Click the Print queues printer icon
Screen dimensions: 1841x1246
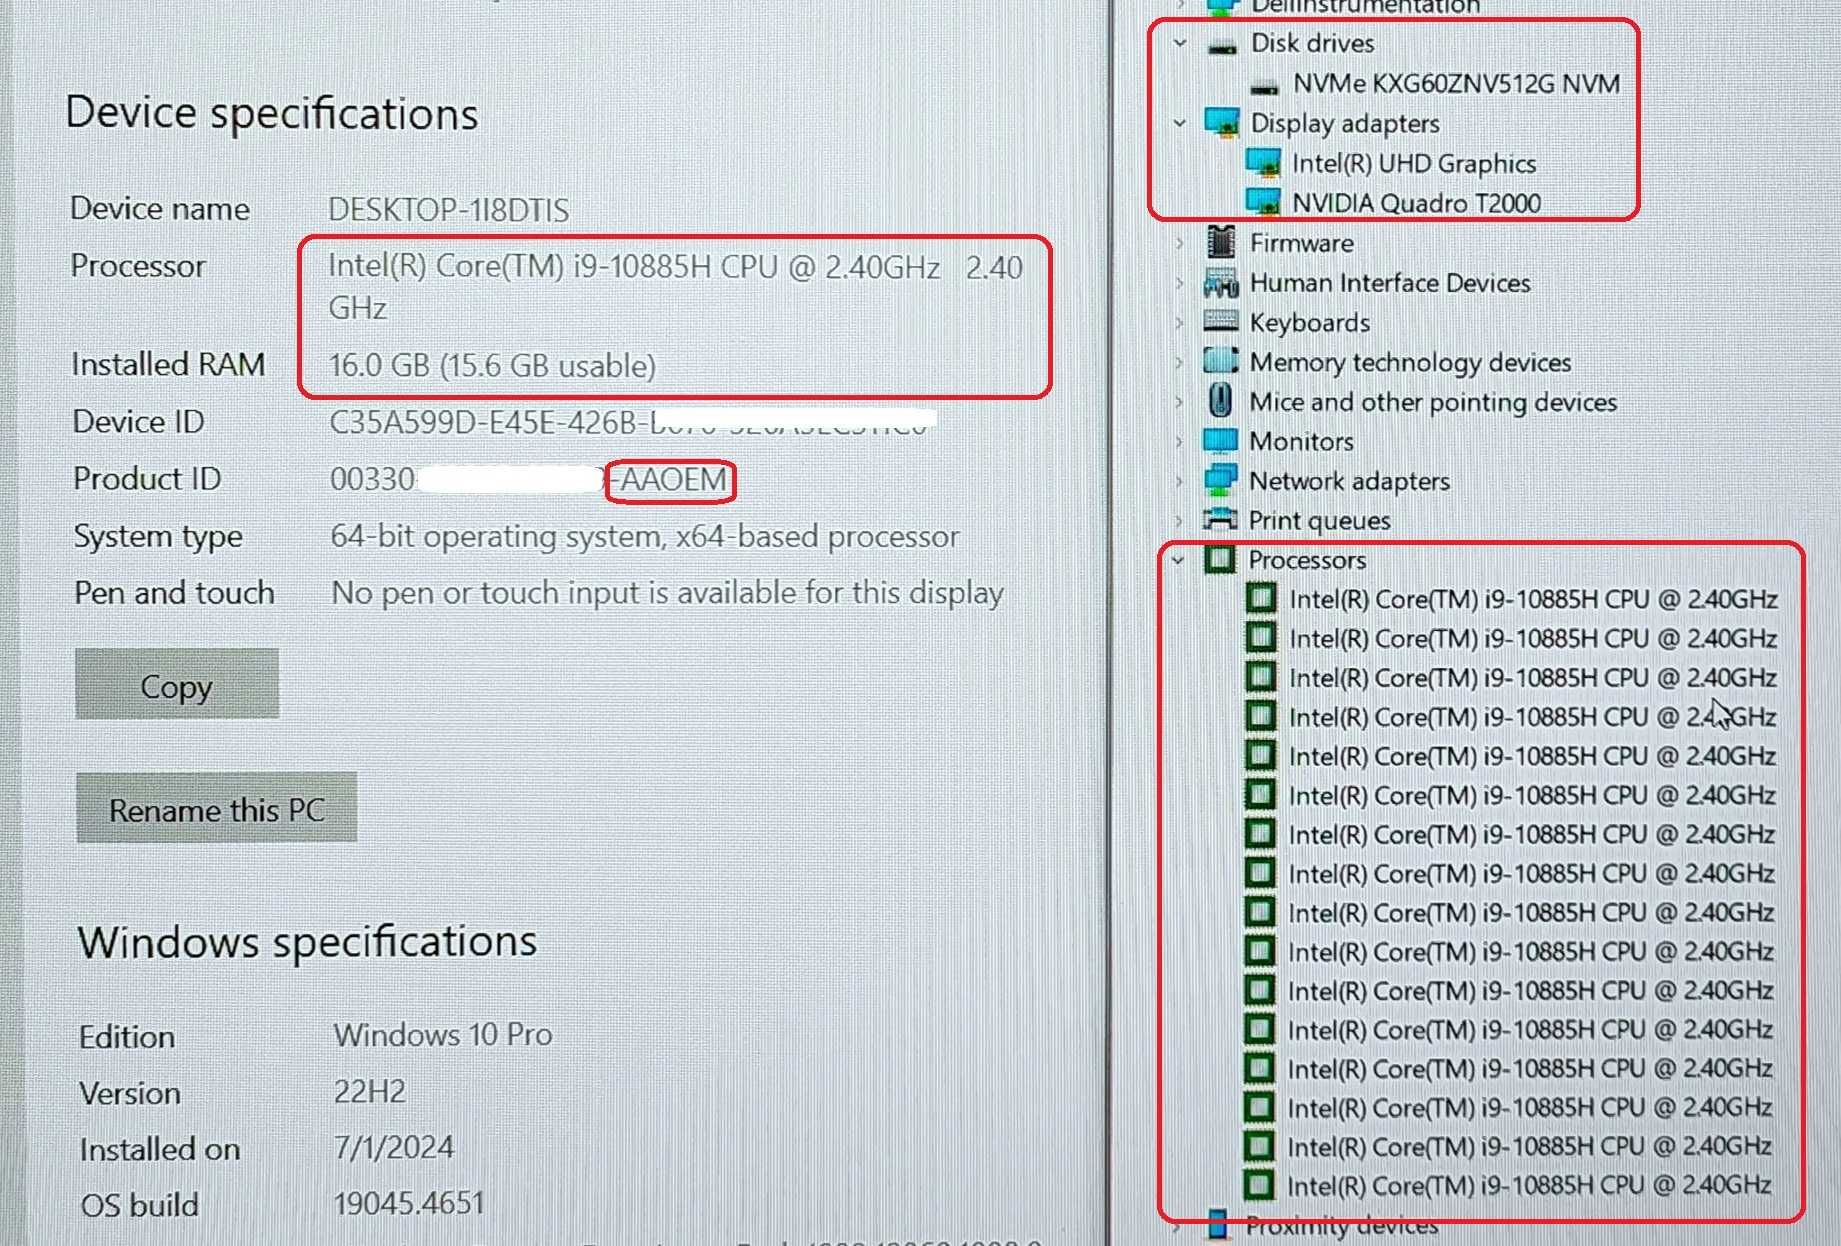pyautogui.click(x=1220, y=519)
